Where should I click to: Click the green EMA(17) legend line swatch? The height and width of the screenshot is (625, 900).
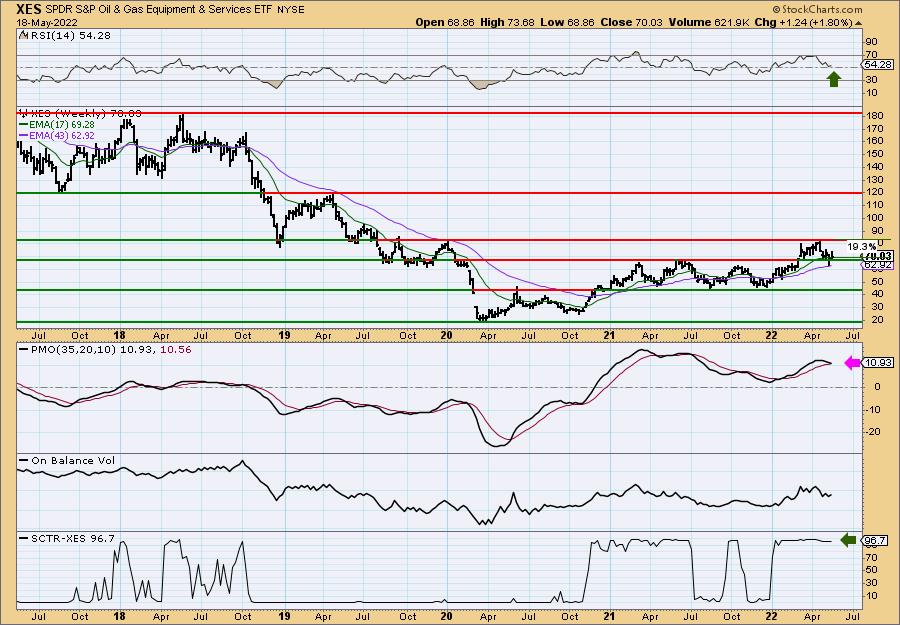23,125
